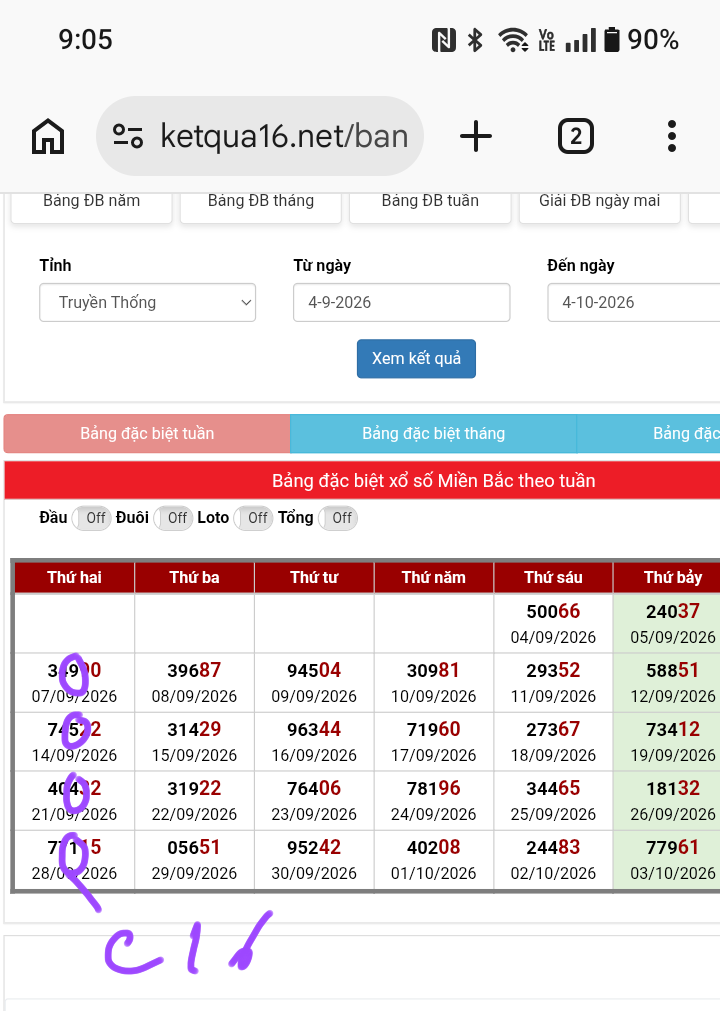
Task: Select result 31429 dated 15/09/2026
Action: [x=194, y=741]
